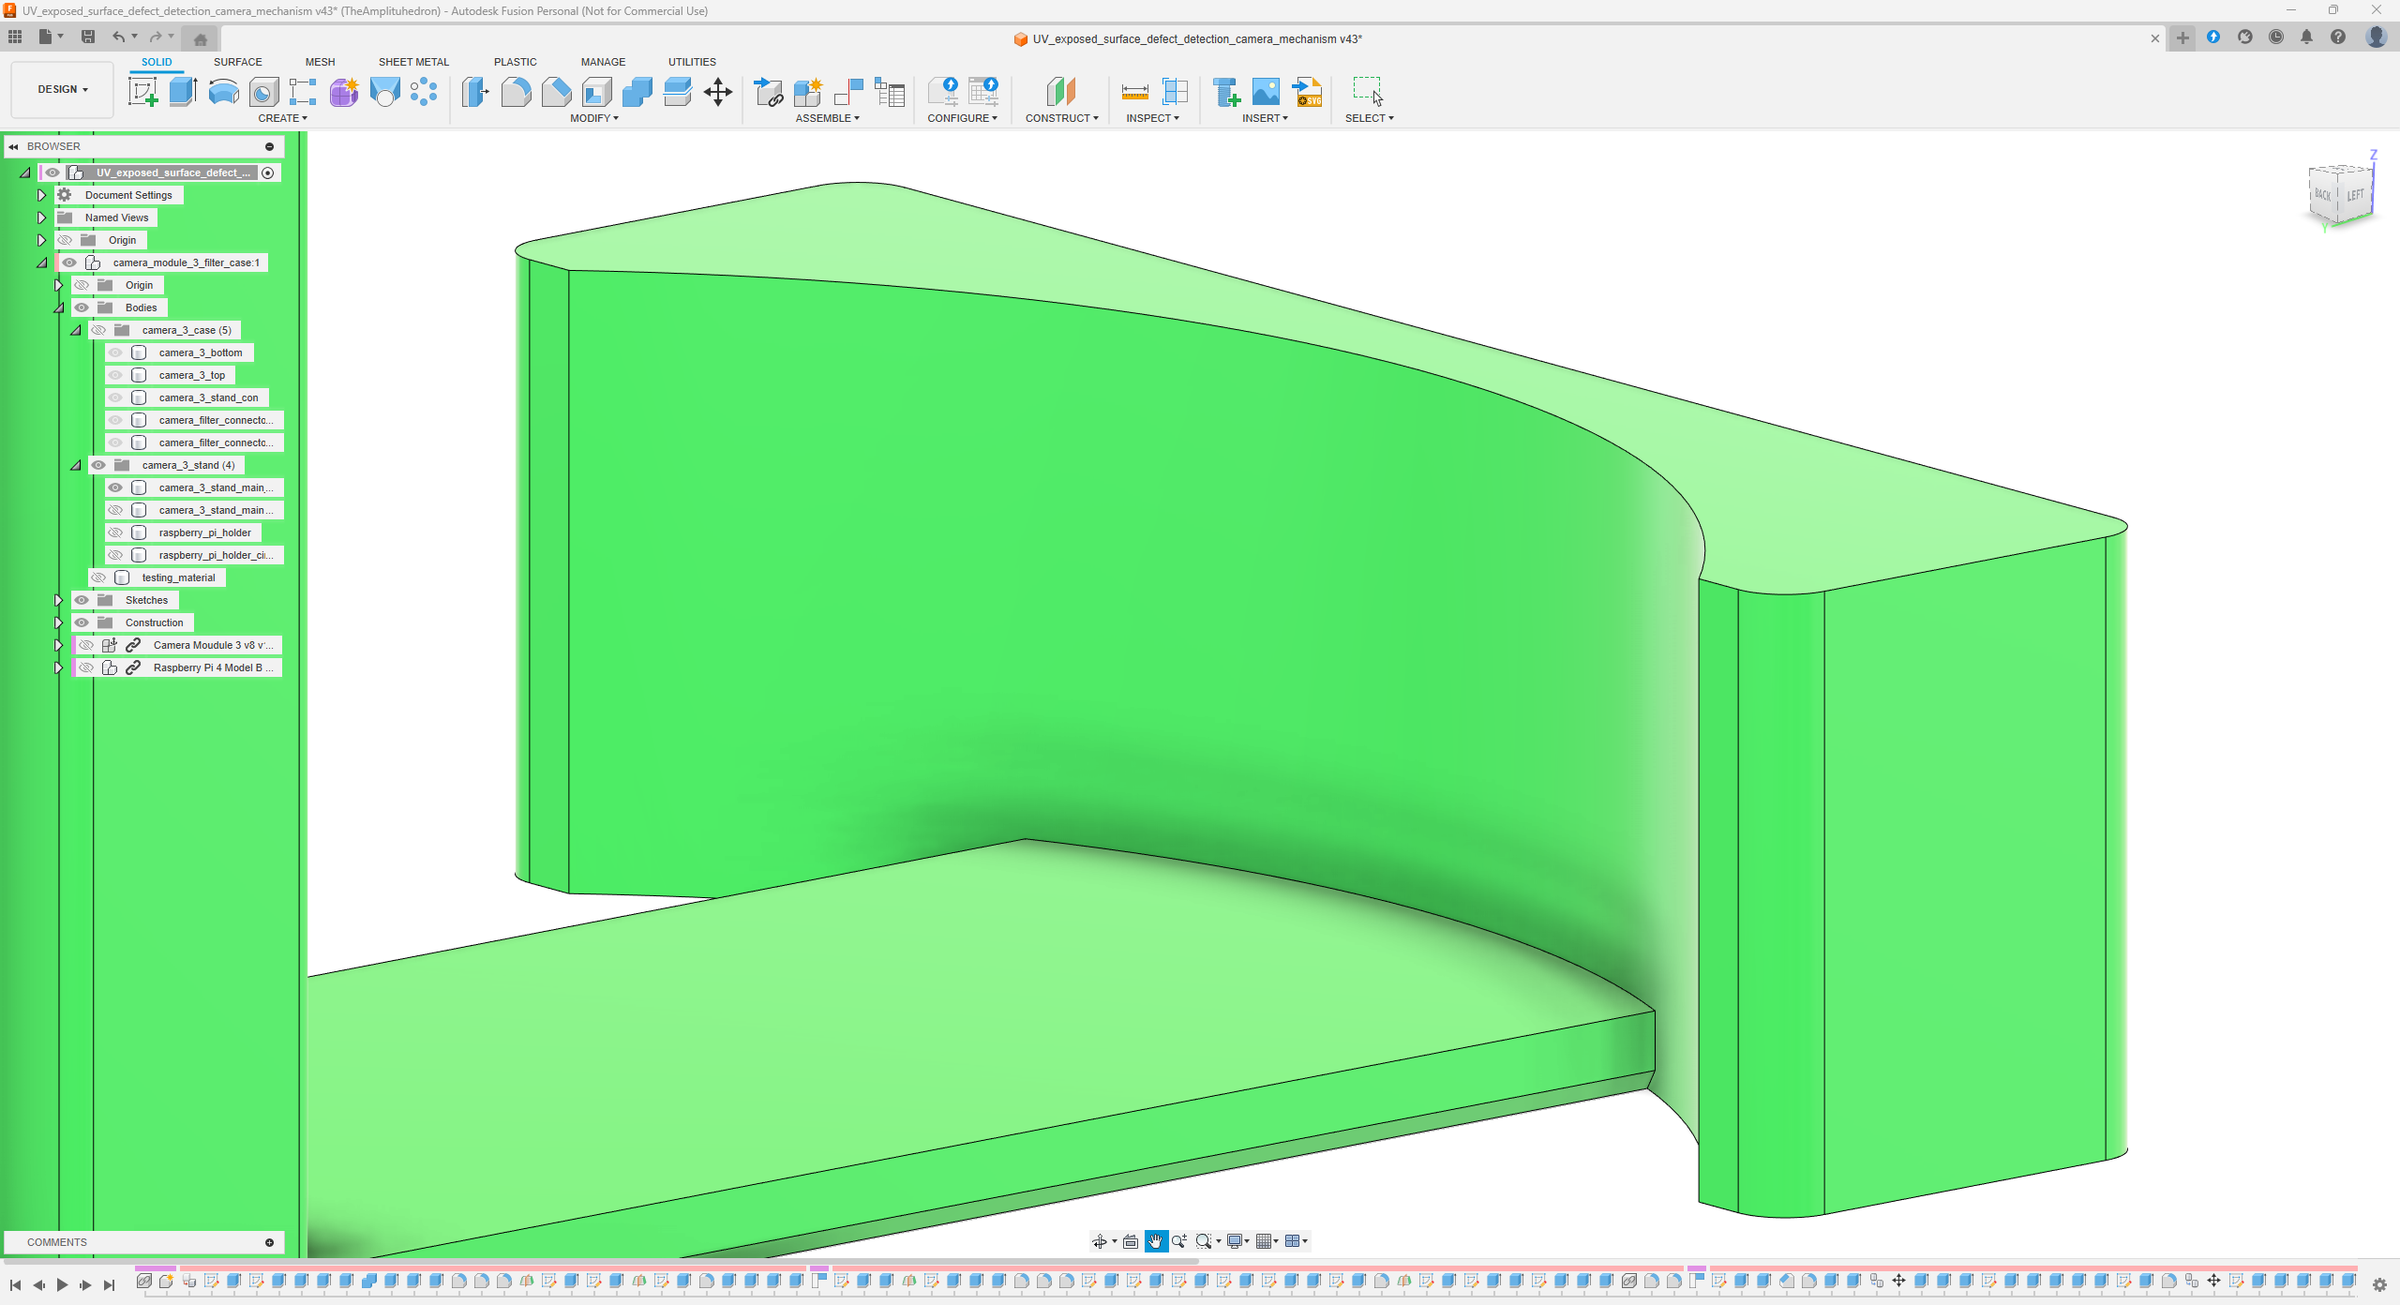Click the ViewCube LEFT face
Viewport: 2400px width, 1305px height.
(x=2355, y=195)
